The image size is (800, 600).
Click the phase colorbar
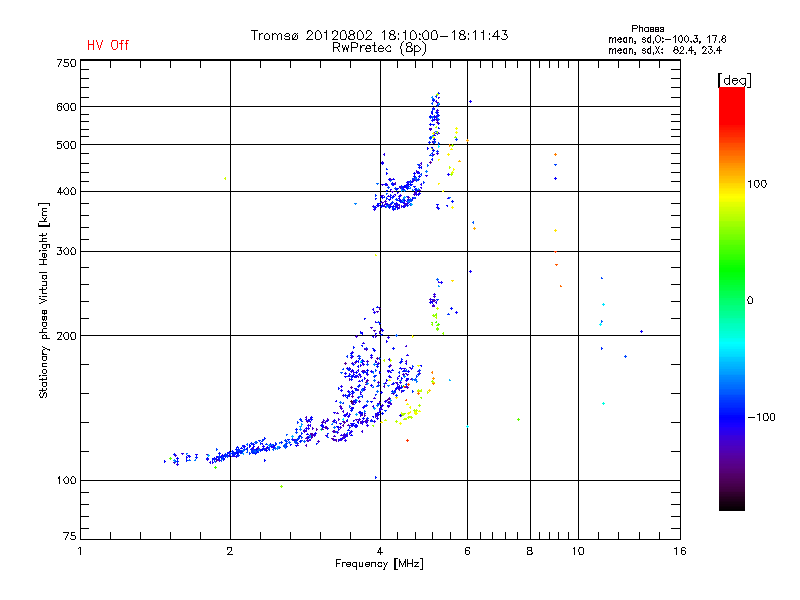[732, 298]
